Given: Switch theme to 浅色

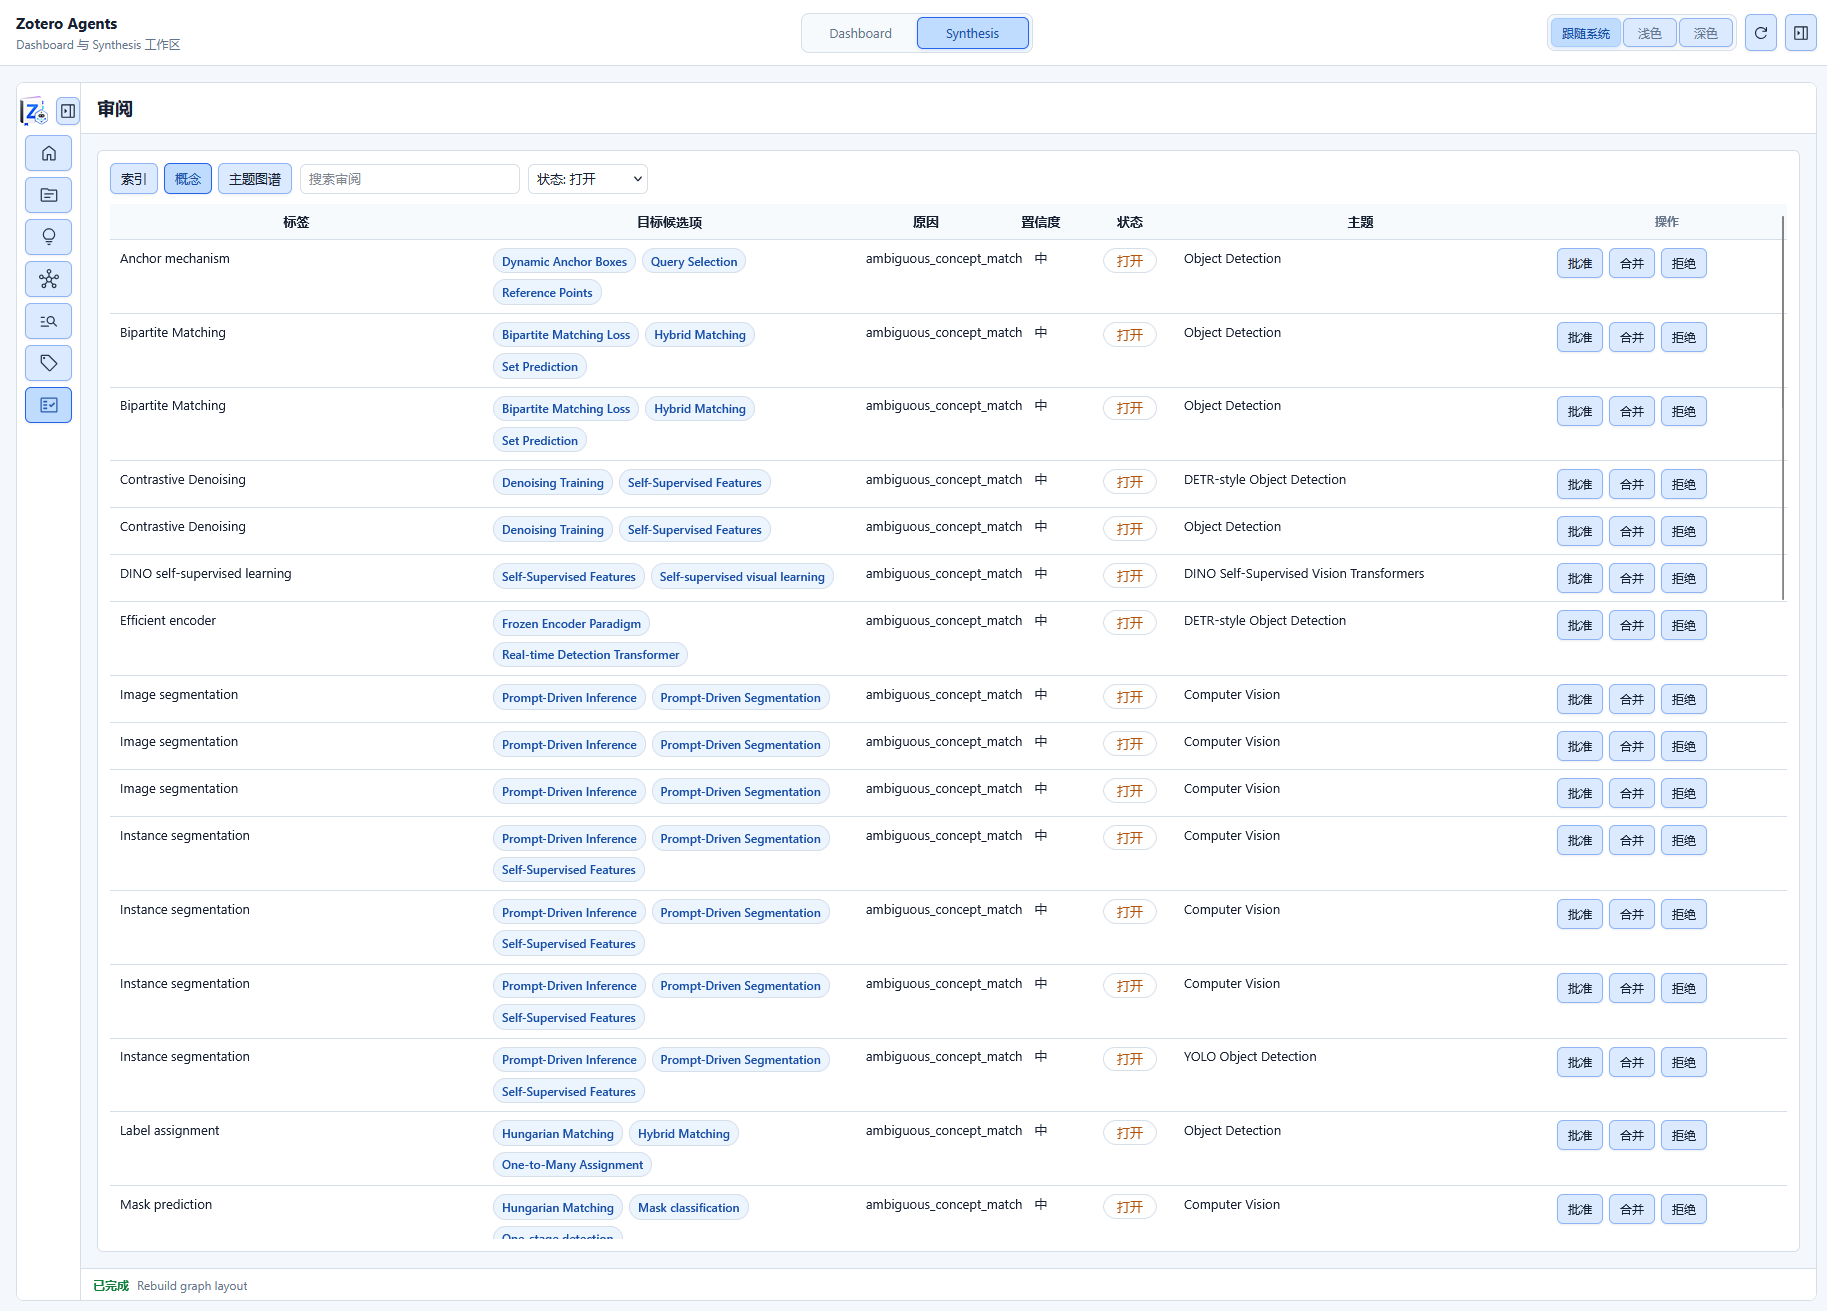Looking at the screenshot, I should click(x=1650, y=33).
